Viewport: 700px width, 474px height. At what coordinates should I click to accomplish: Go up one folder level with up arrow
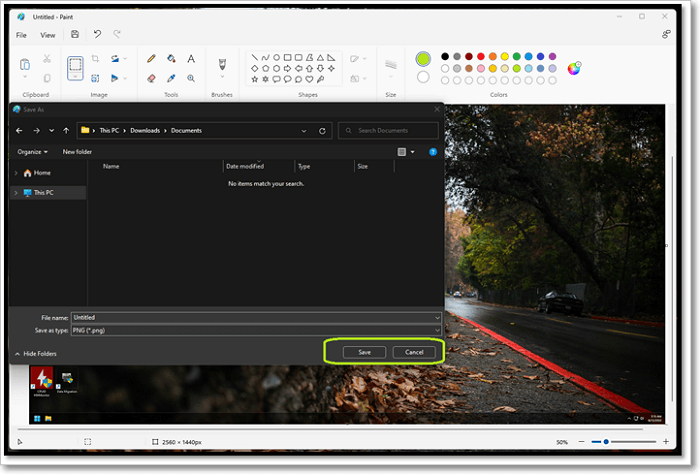[66, 130]
